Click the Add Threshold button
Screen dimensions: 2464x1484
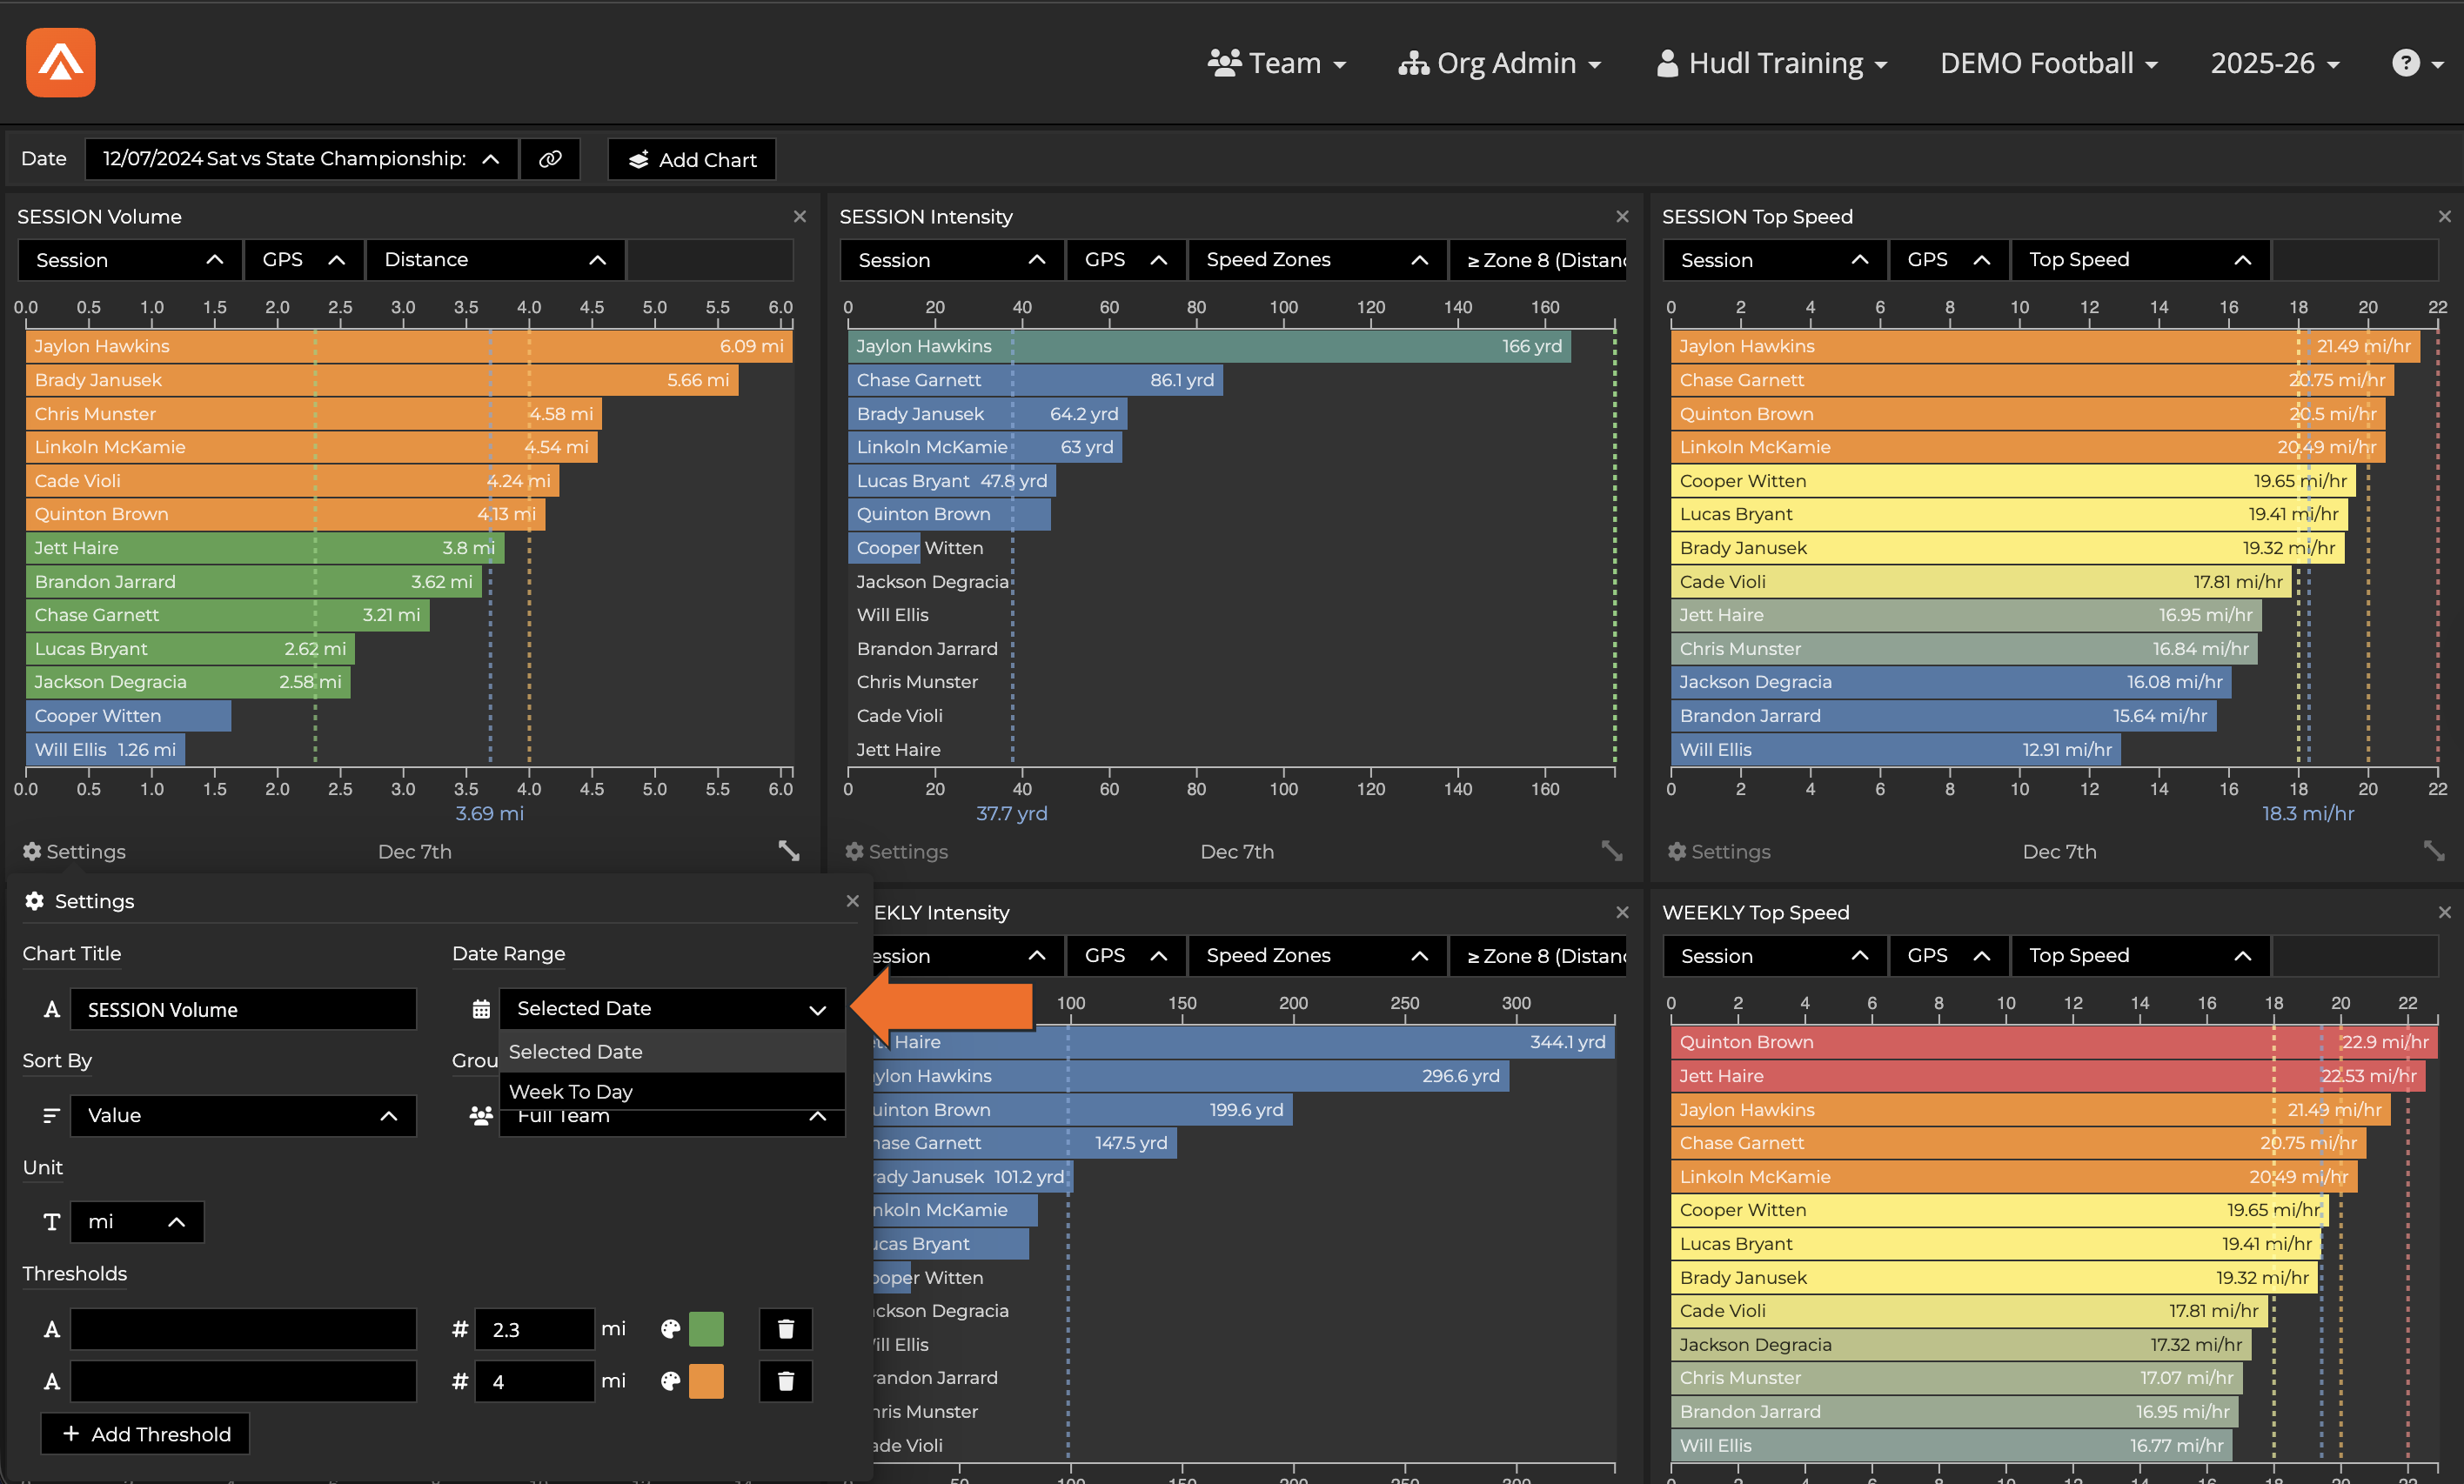[145, 1433]
